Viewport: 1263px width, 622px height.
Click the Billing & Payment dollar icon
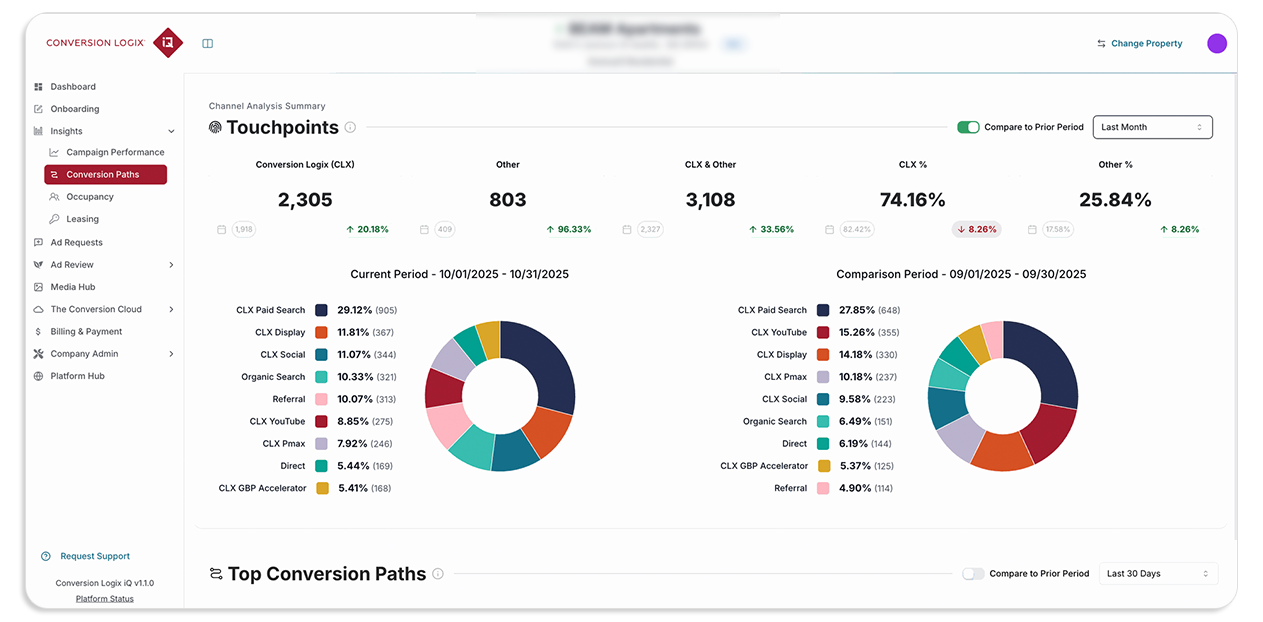tap(38, 331)
